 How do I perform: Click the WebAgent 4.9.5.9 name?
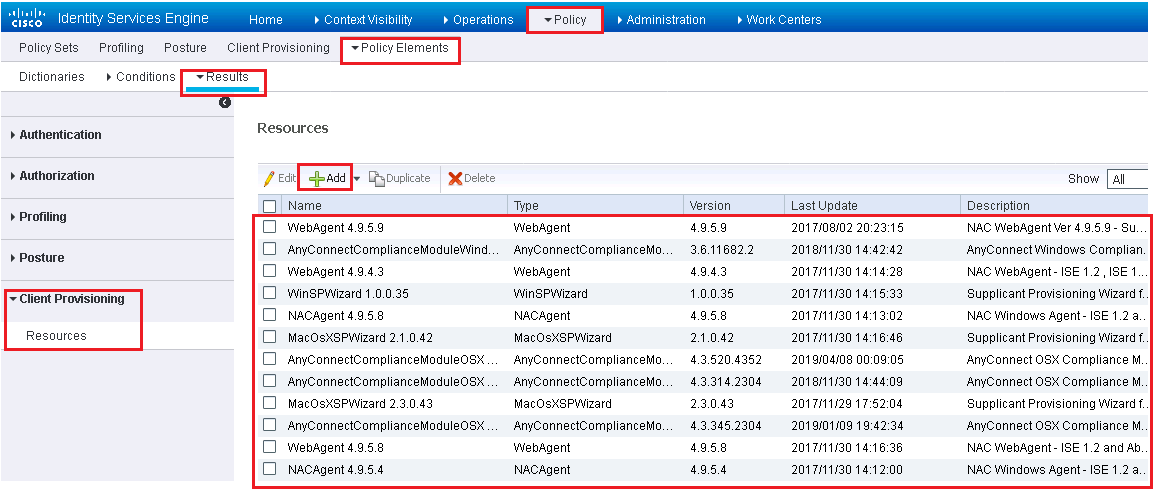pyautogui.click(x=336, y=227)
